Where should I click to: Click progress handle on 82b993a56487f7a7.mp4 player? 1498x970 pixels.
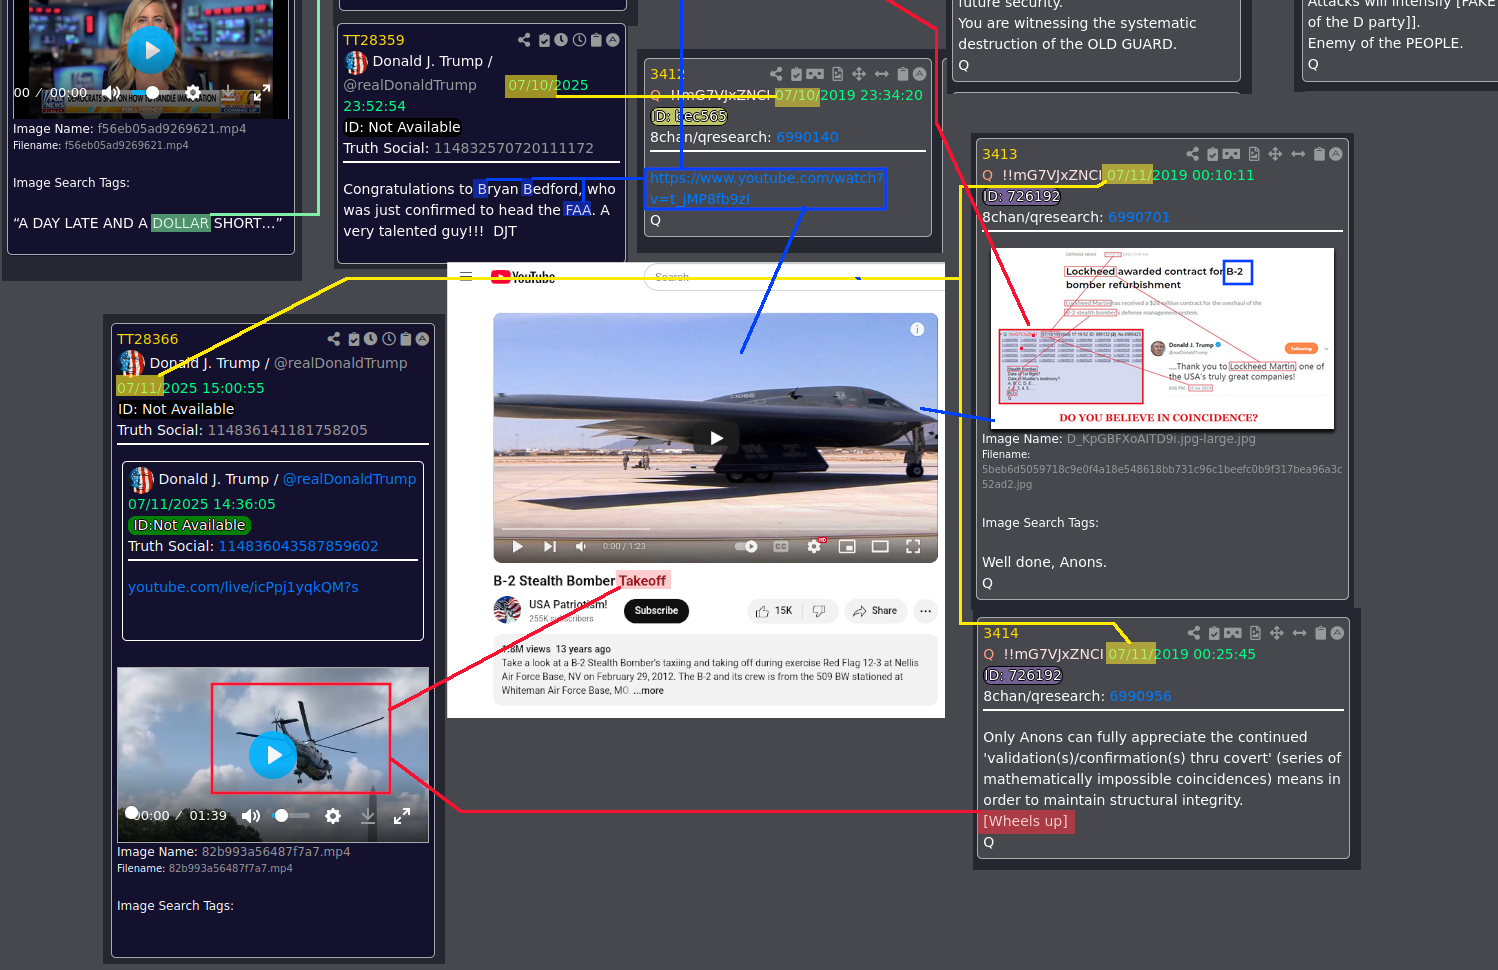tap(131, 813)
